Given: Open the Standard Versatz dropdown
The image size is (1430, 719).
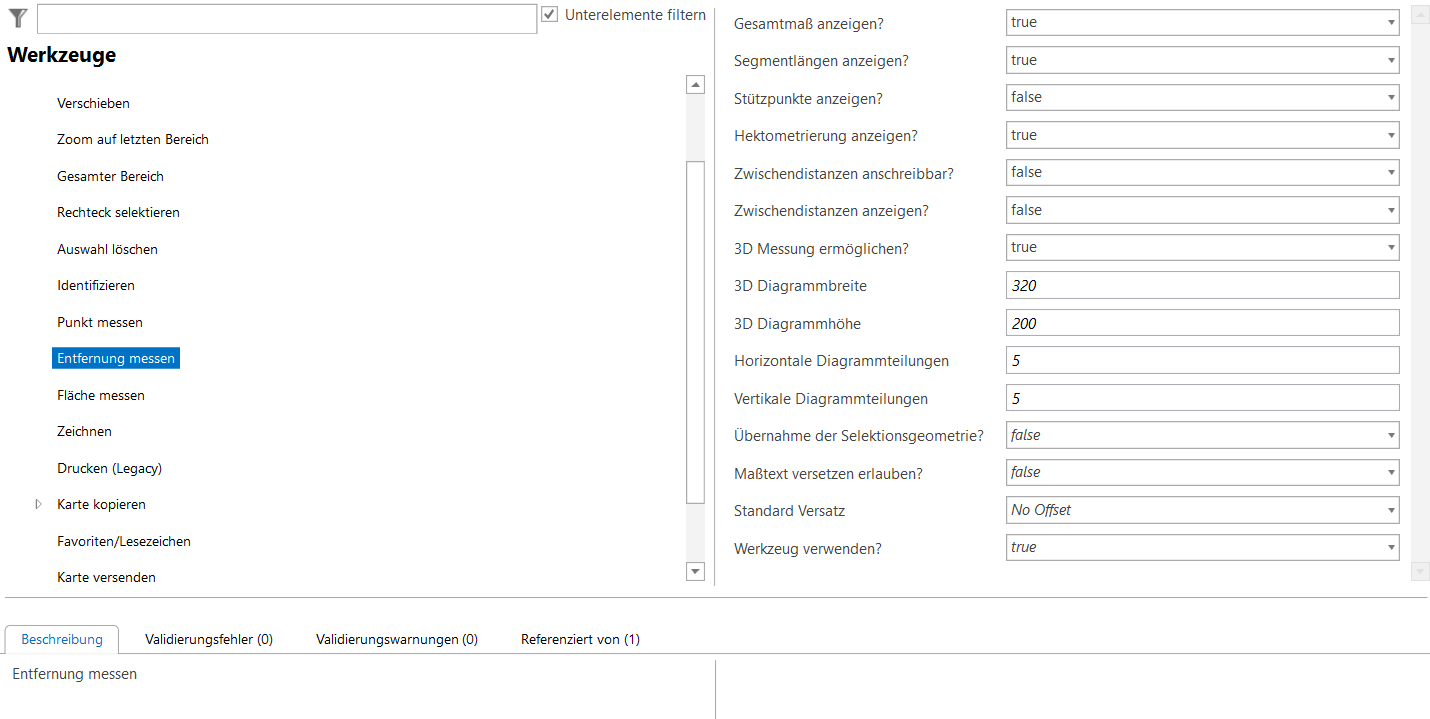Looking at the screenshot, I should pos(1201,510).
